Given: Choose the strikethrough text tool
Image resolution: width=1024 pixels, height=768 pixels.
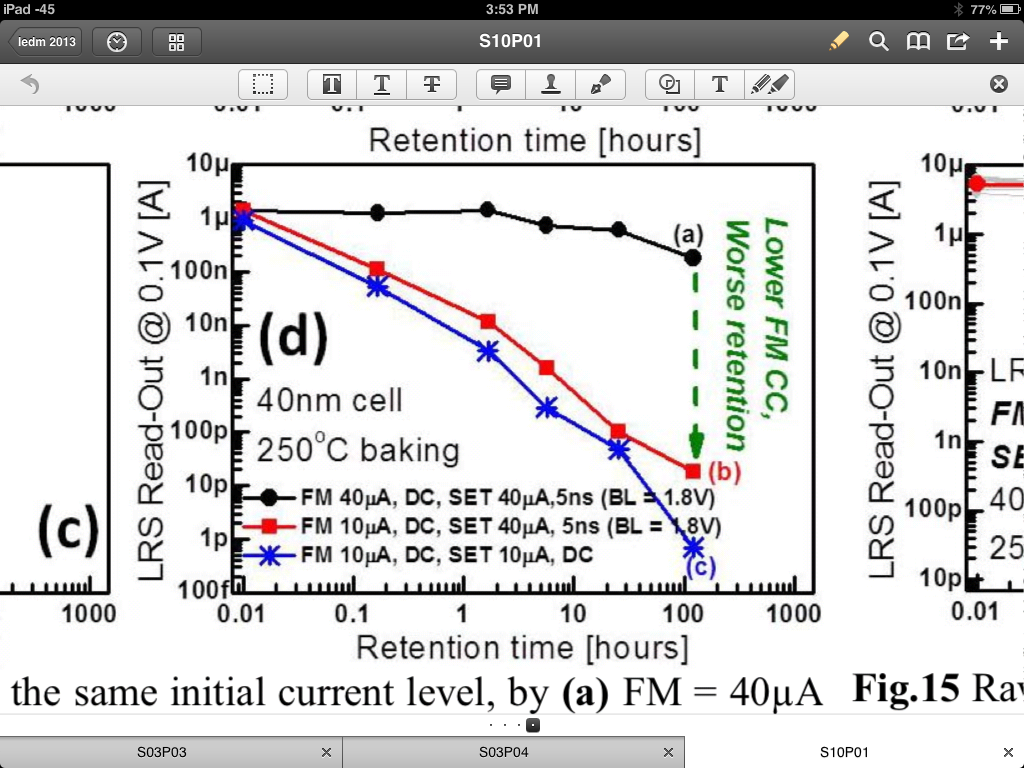Looking at the screenshot, I should coord(432,85).
